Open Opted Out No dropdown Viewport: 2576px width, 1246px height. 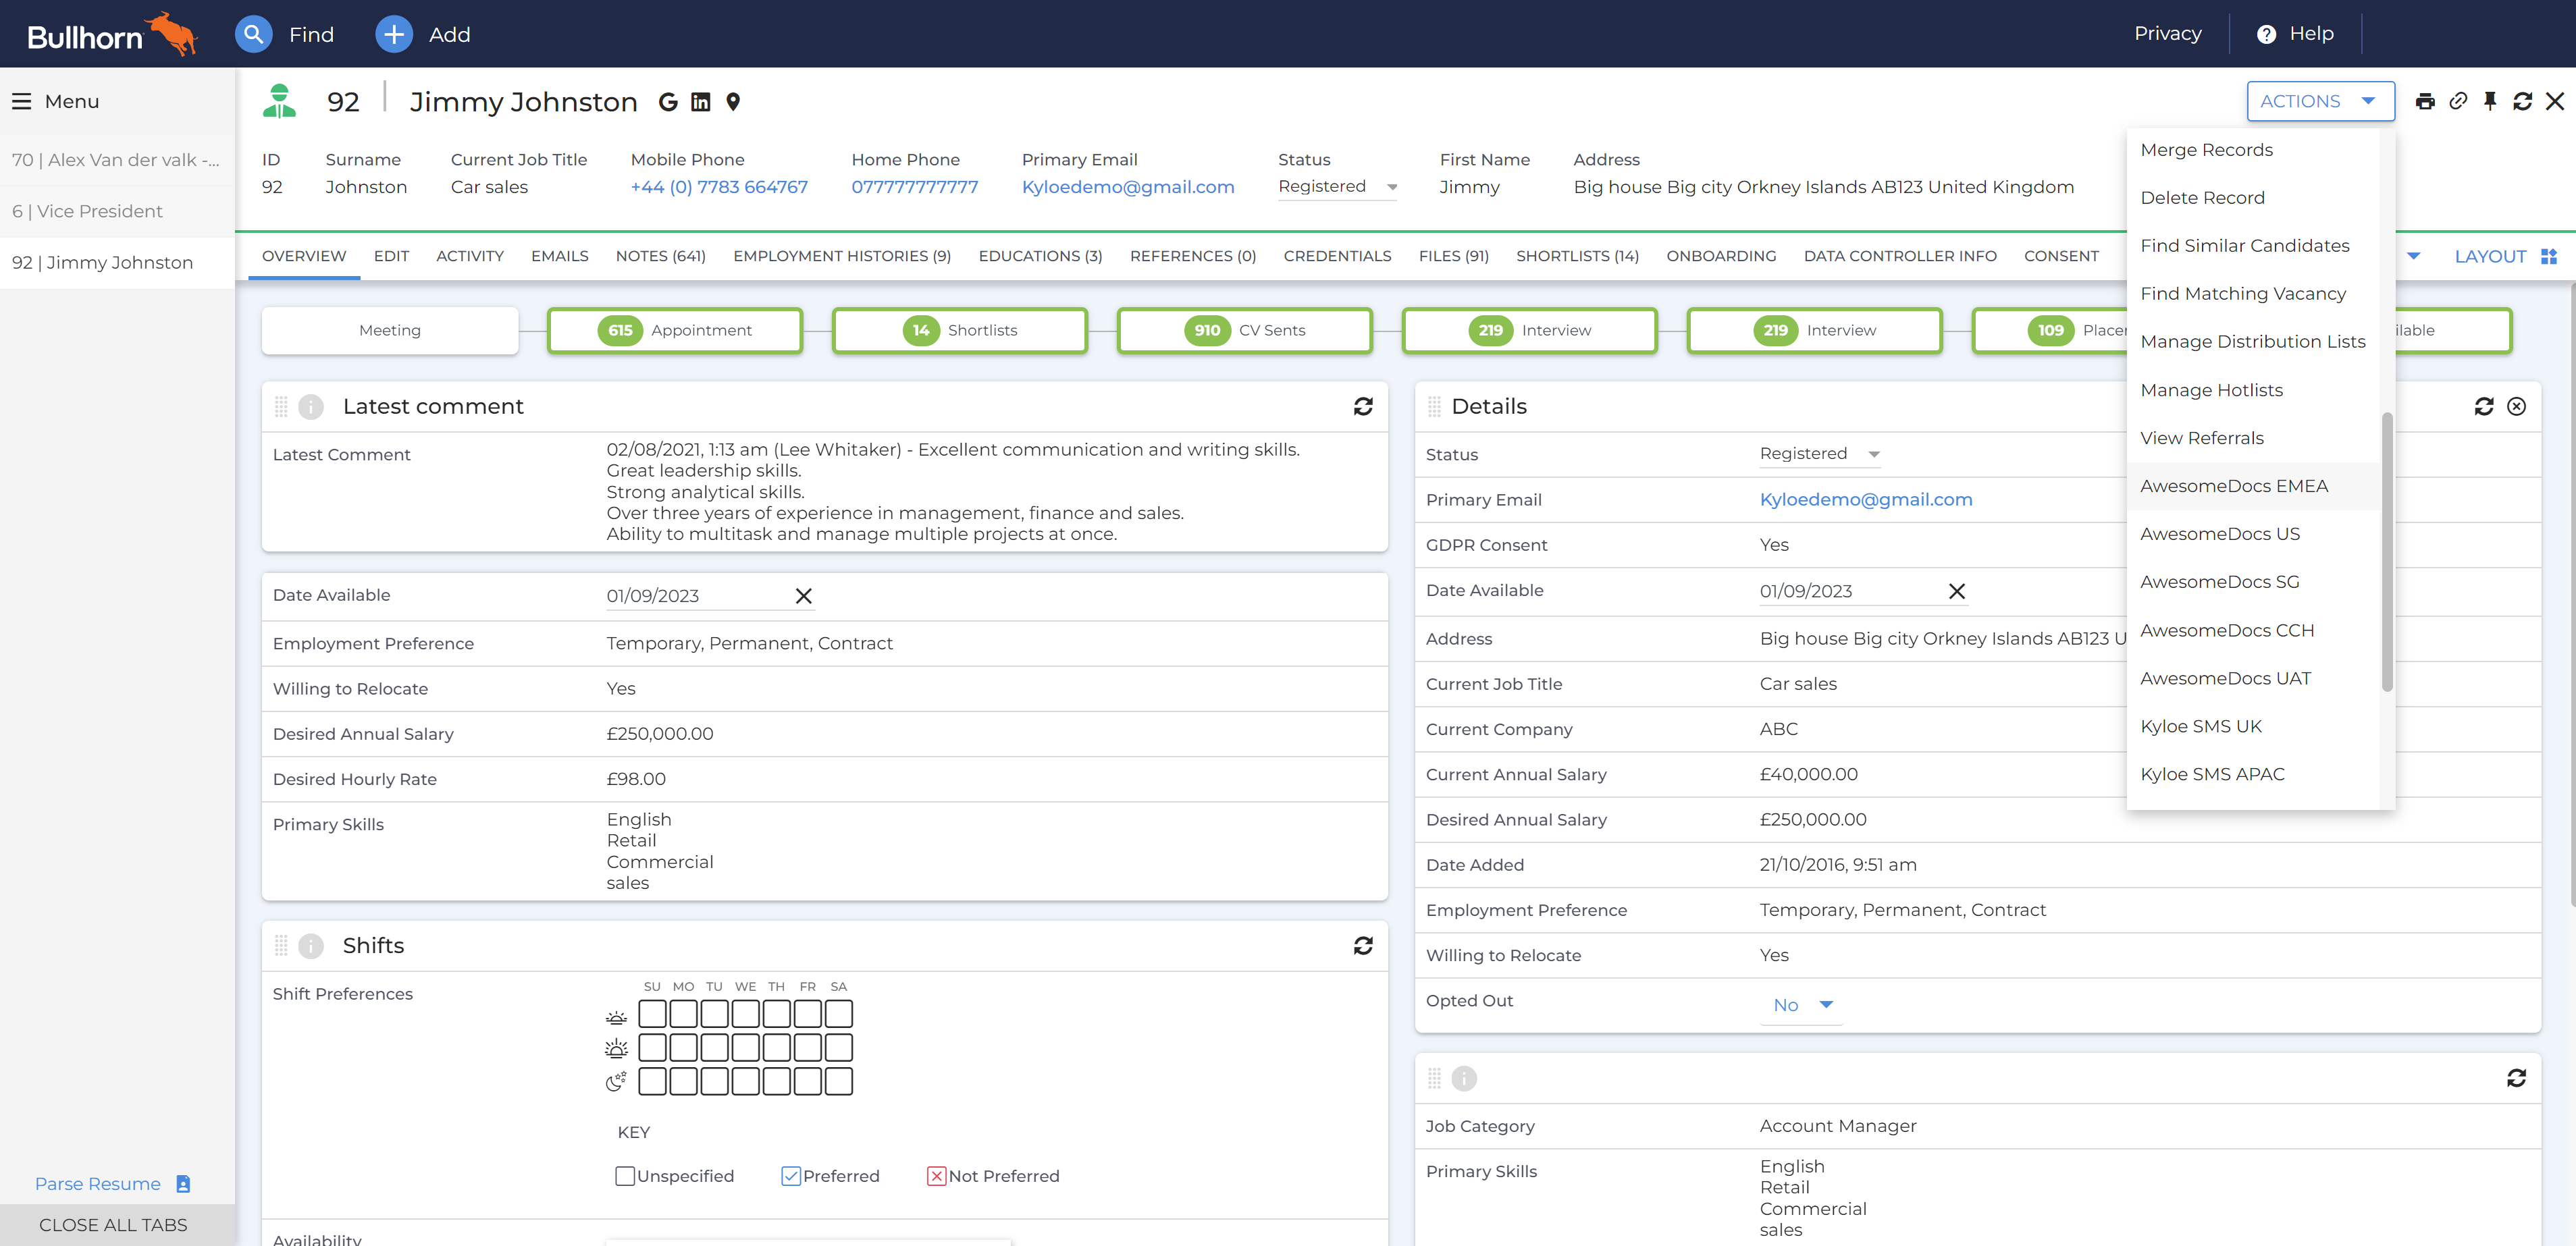[x=1802, y=1005]
